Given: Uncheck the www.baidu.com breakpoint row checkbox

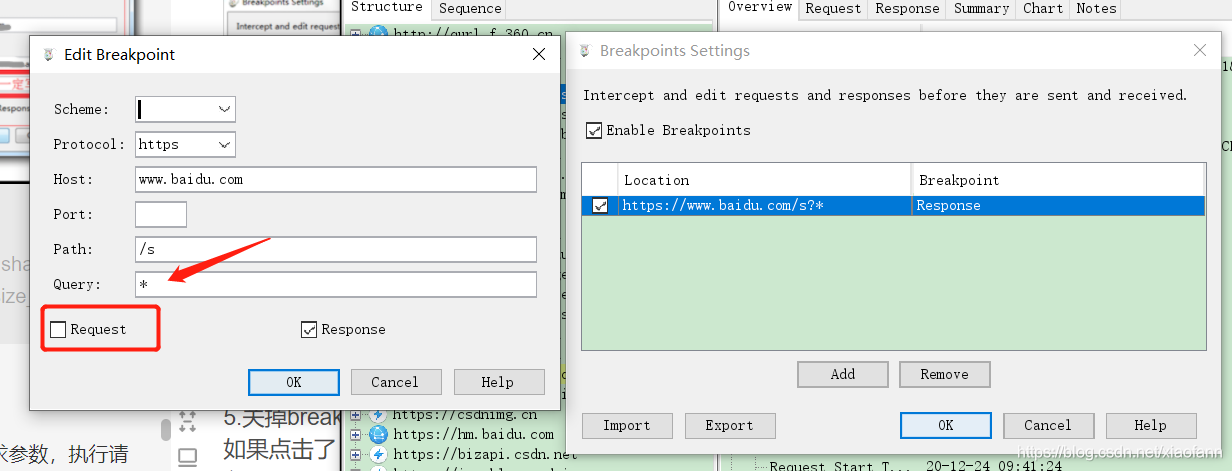Looking at the screenshot, I should [600, 206].
